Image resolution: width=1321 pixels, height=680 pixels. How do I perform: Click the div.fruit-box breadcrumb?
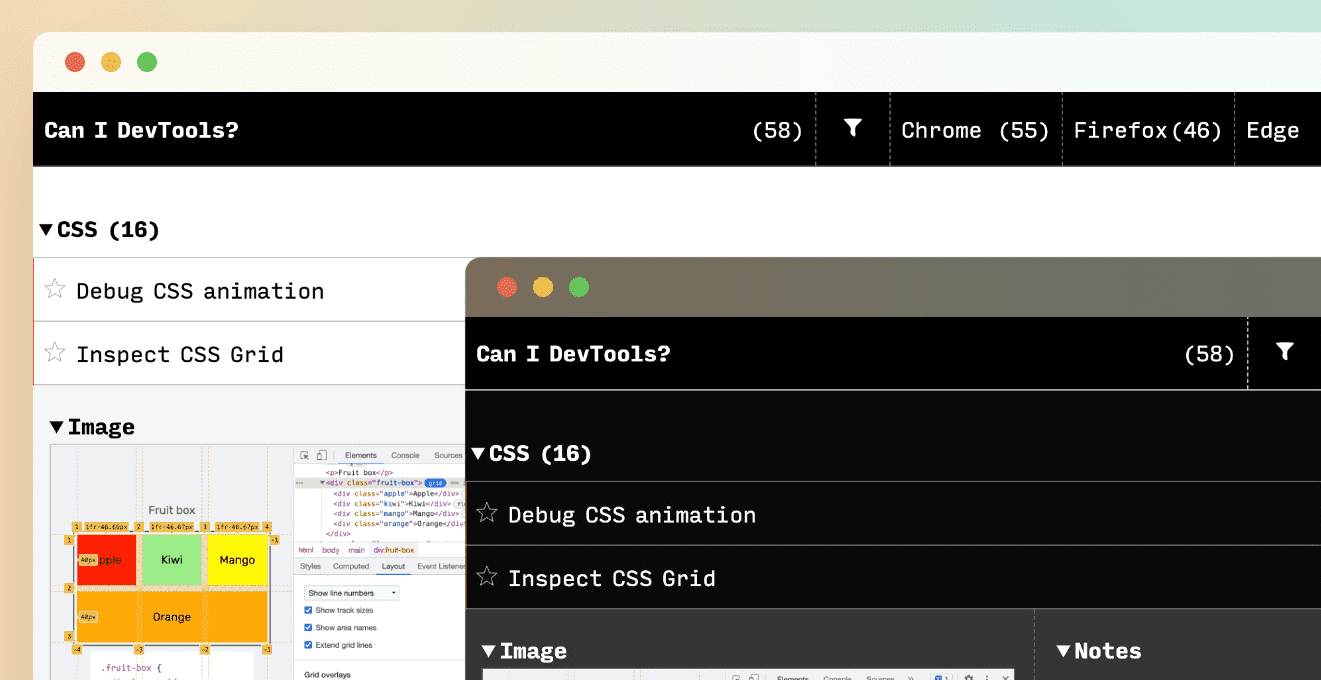coord(394,550)
